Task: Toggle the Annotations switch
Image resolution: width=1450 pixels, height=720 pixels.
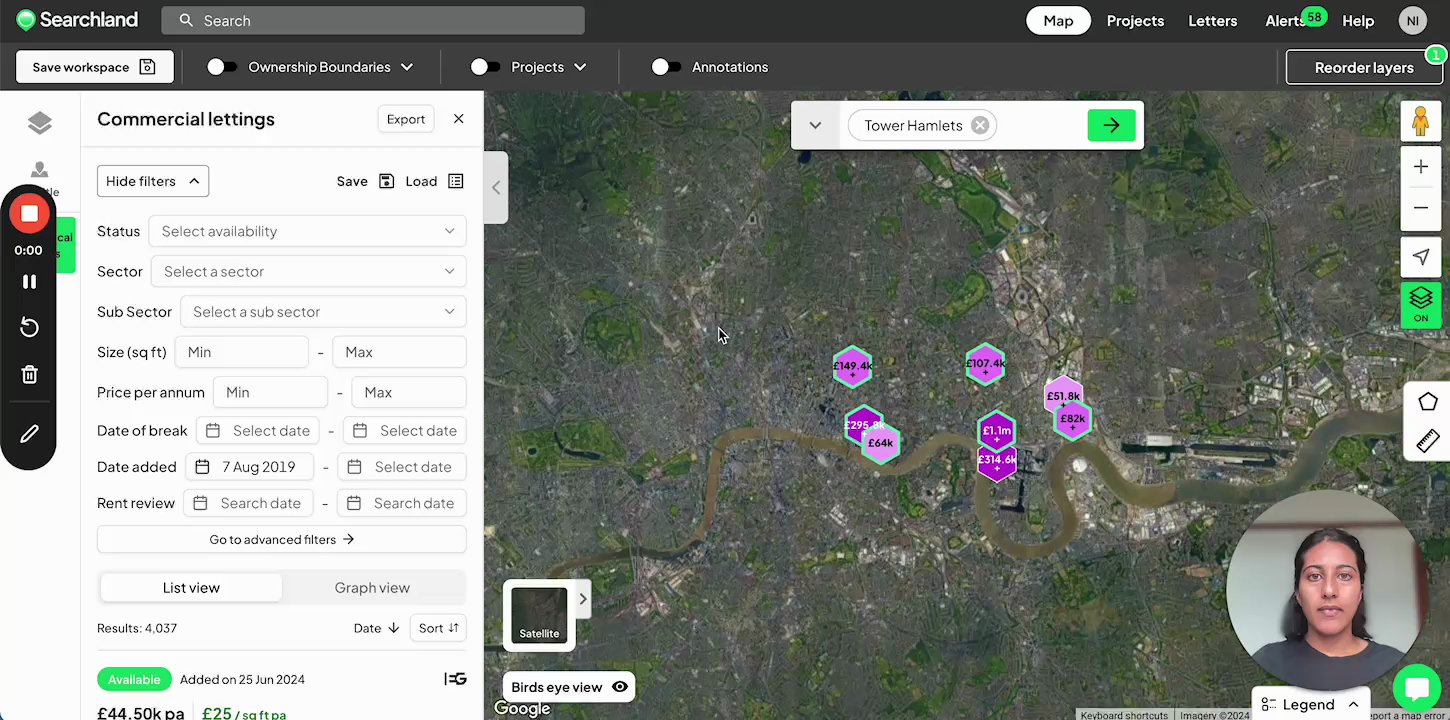Action: pos(666,67)
